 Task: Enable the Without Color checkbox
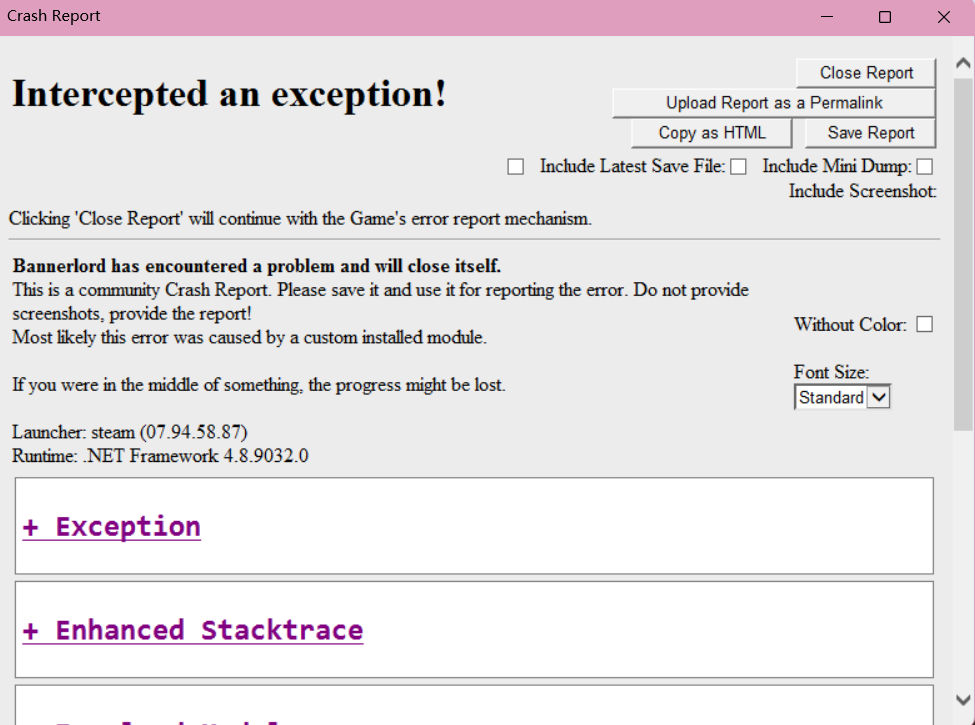click(x=925, y=325)
